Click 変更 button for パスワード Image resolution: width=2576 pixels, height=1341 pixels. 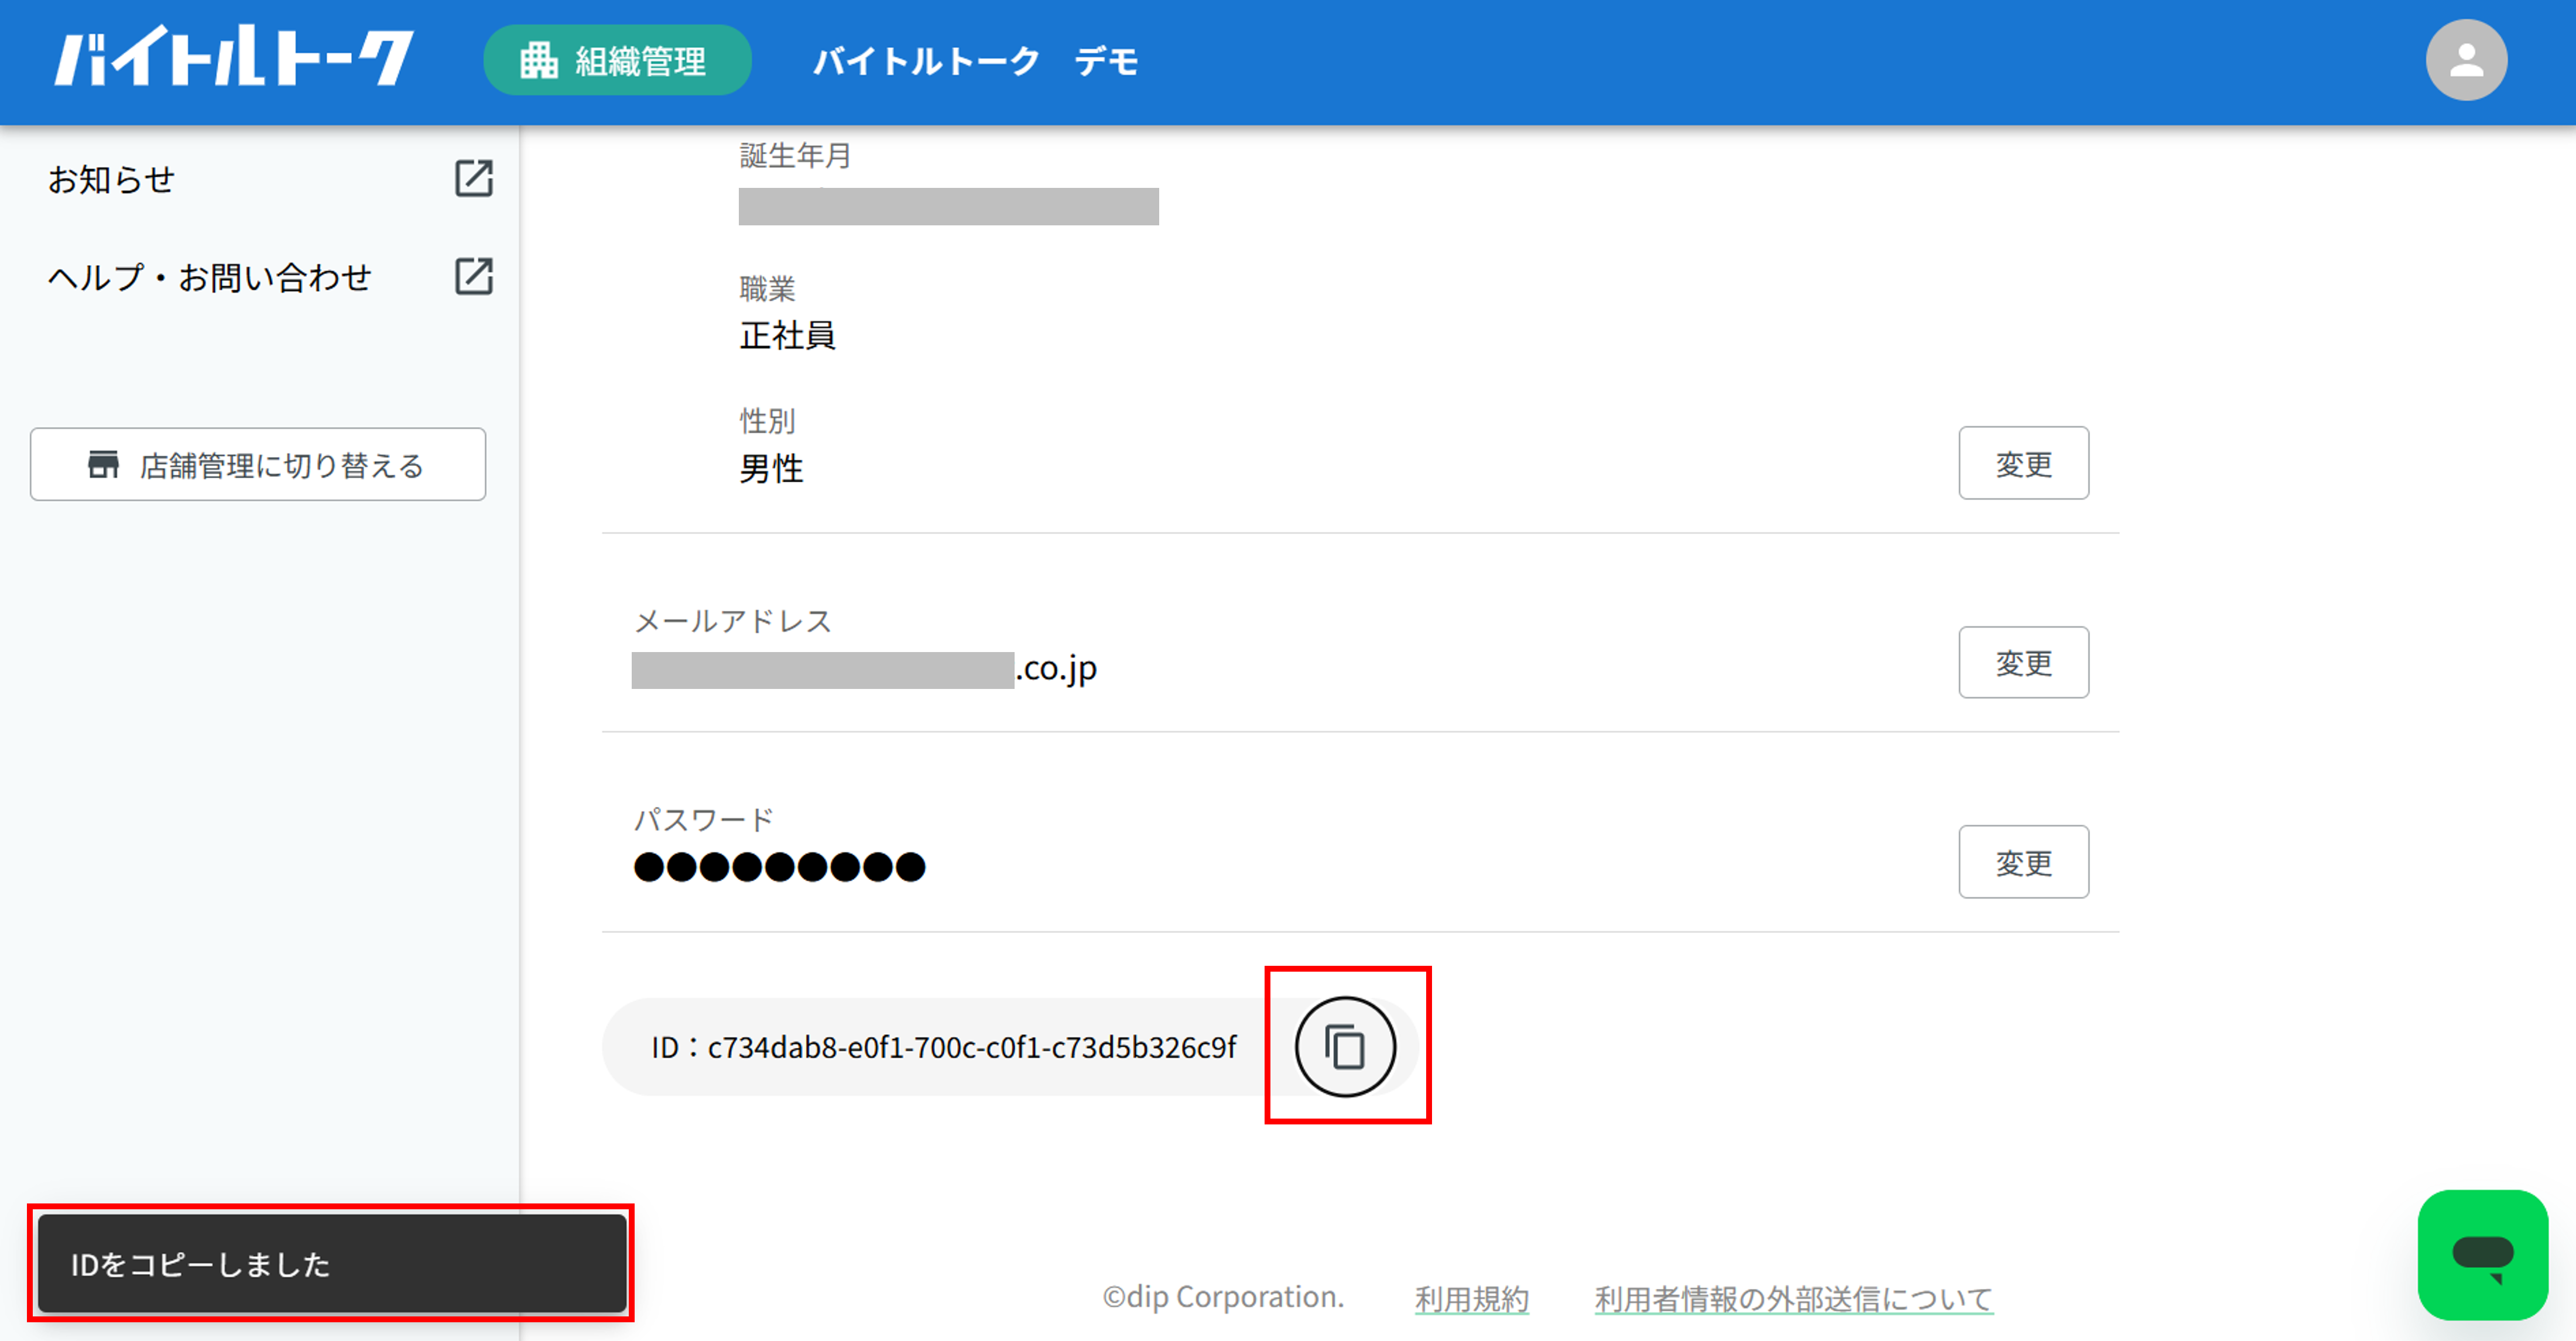pyautogui.click(x=2023, y=861)
